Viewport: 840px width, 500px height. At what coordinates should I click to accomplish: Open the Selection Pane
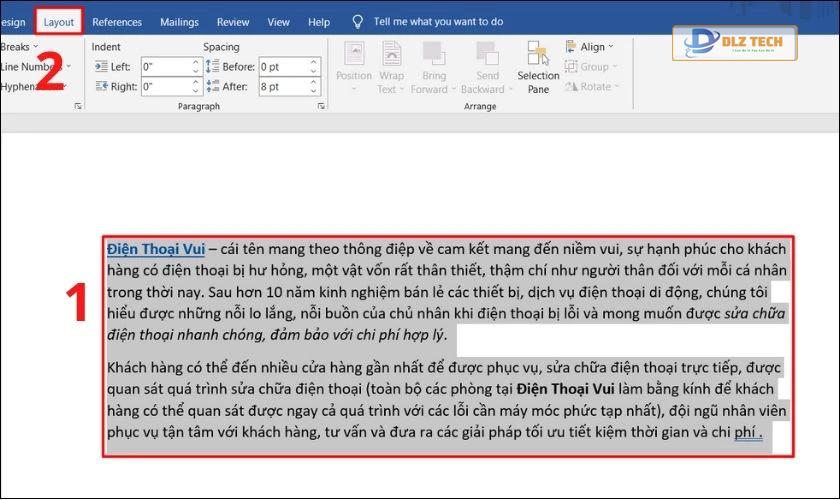[538, 68]
